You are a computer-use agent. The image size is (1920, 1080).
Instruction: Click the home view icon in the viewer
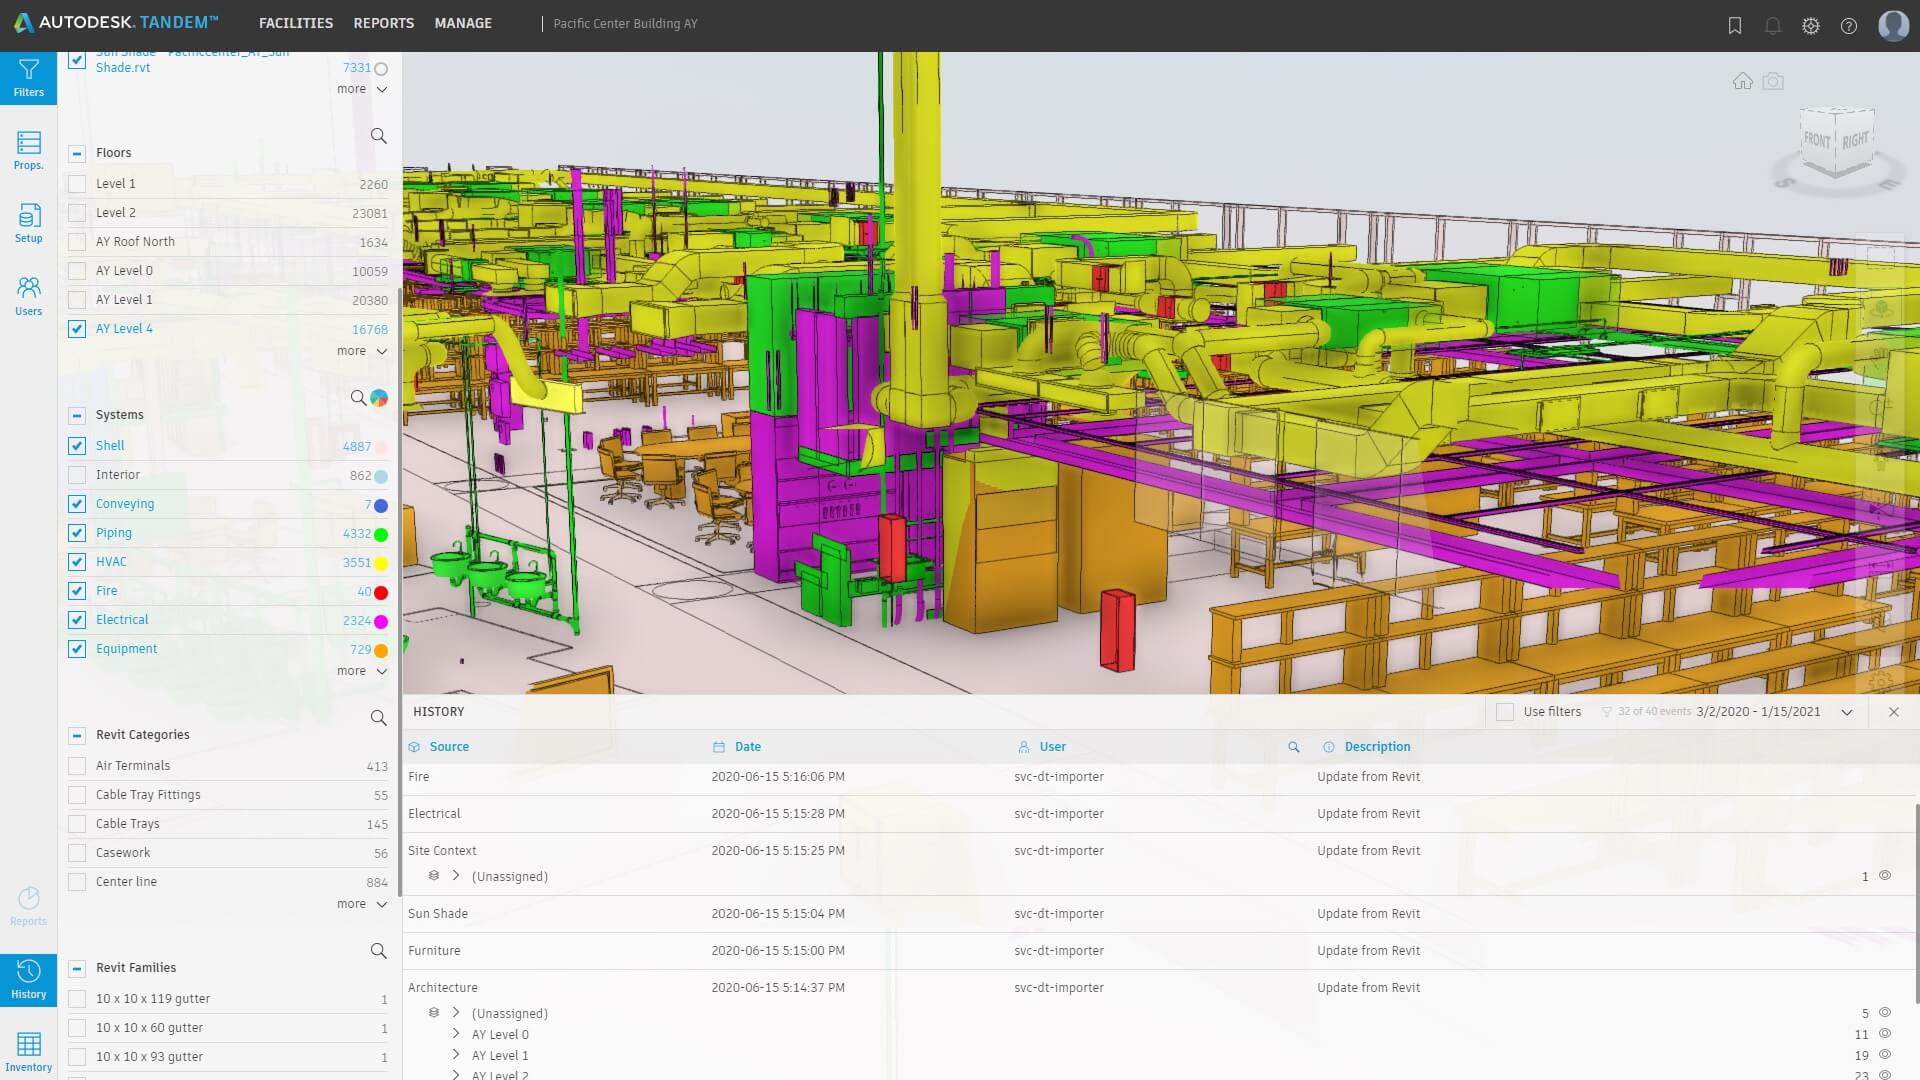(1745, 82)
